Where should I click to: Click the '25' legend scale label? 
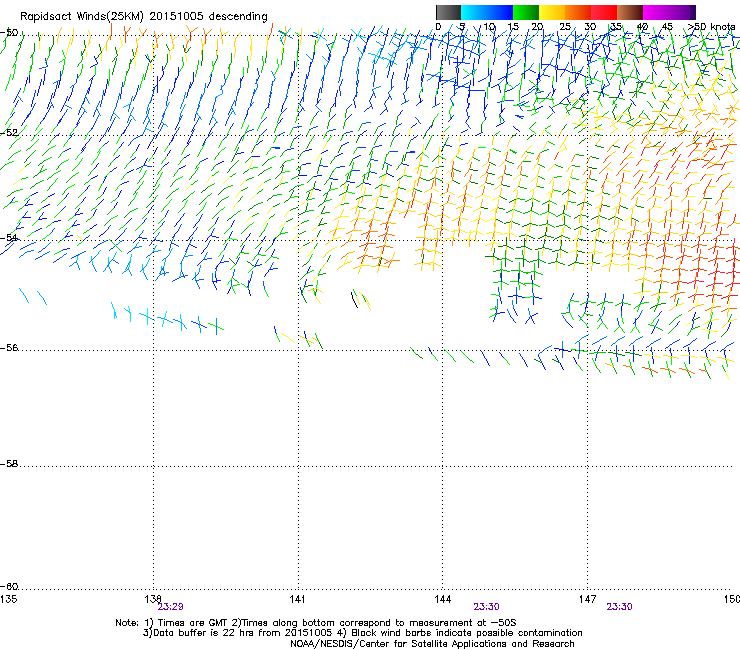(565, 26)
